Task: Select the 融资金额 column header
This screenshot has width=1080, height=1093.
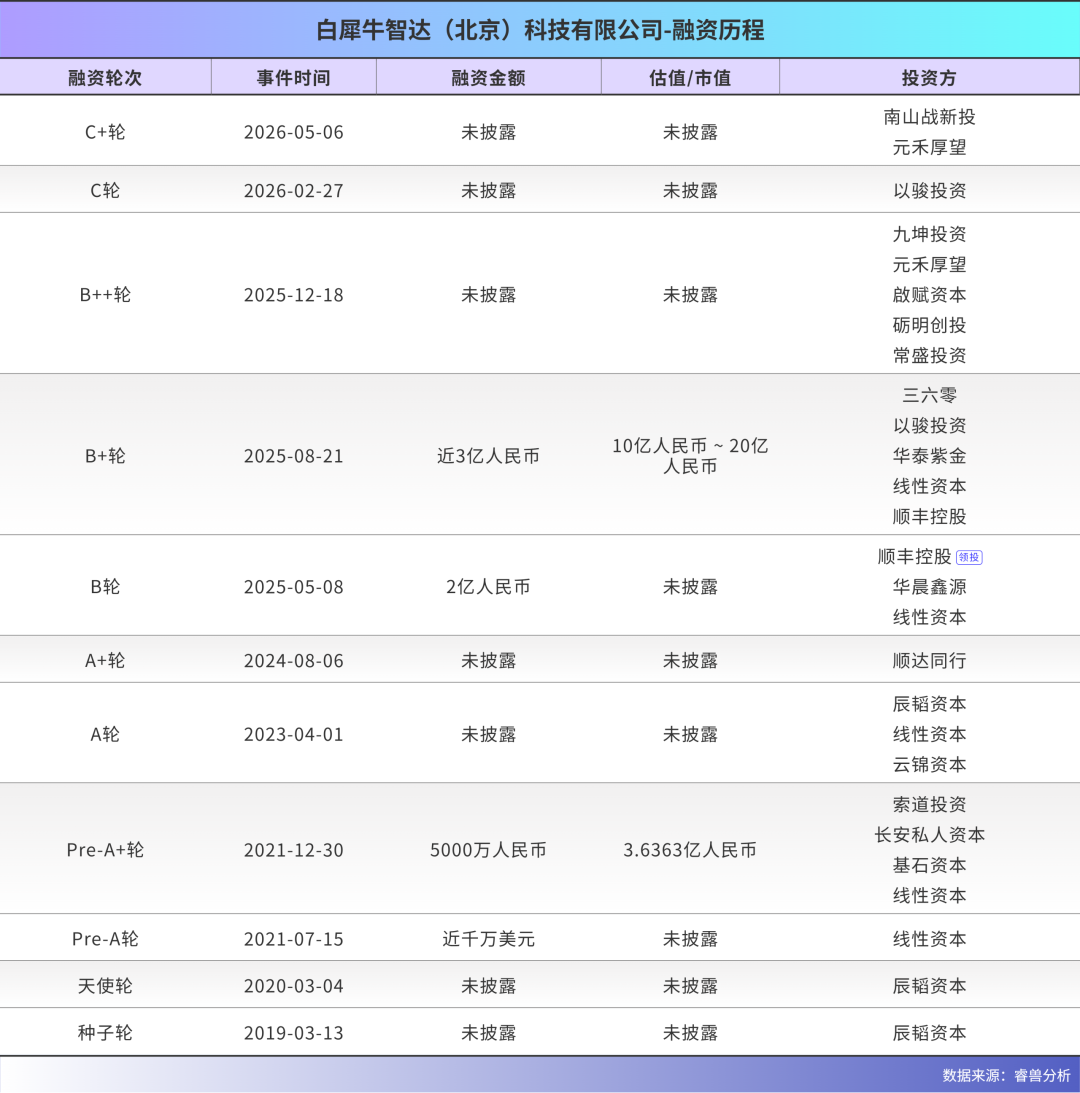Action: pos(488,77)
